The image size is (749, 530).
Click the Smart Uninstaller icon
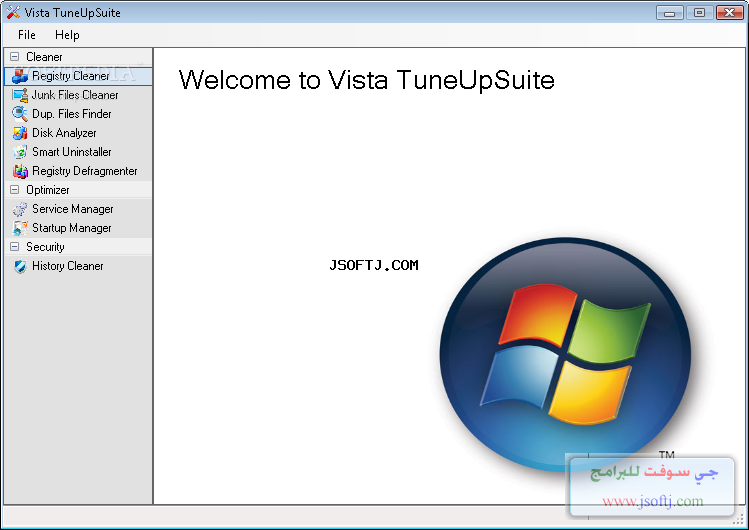(20, 152)
